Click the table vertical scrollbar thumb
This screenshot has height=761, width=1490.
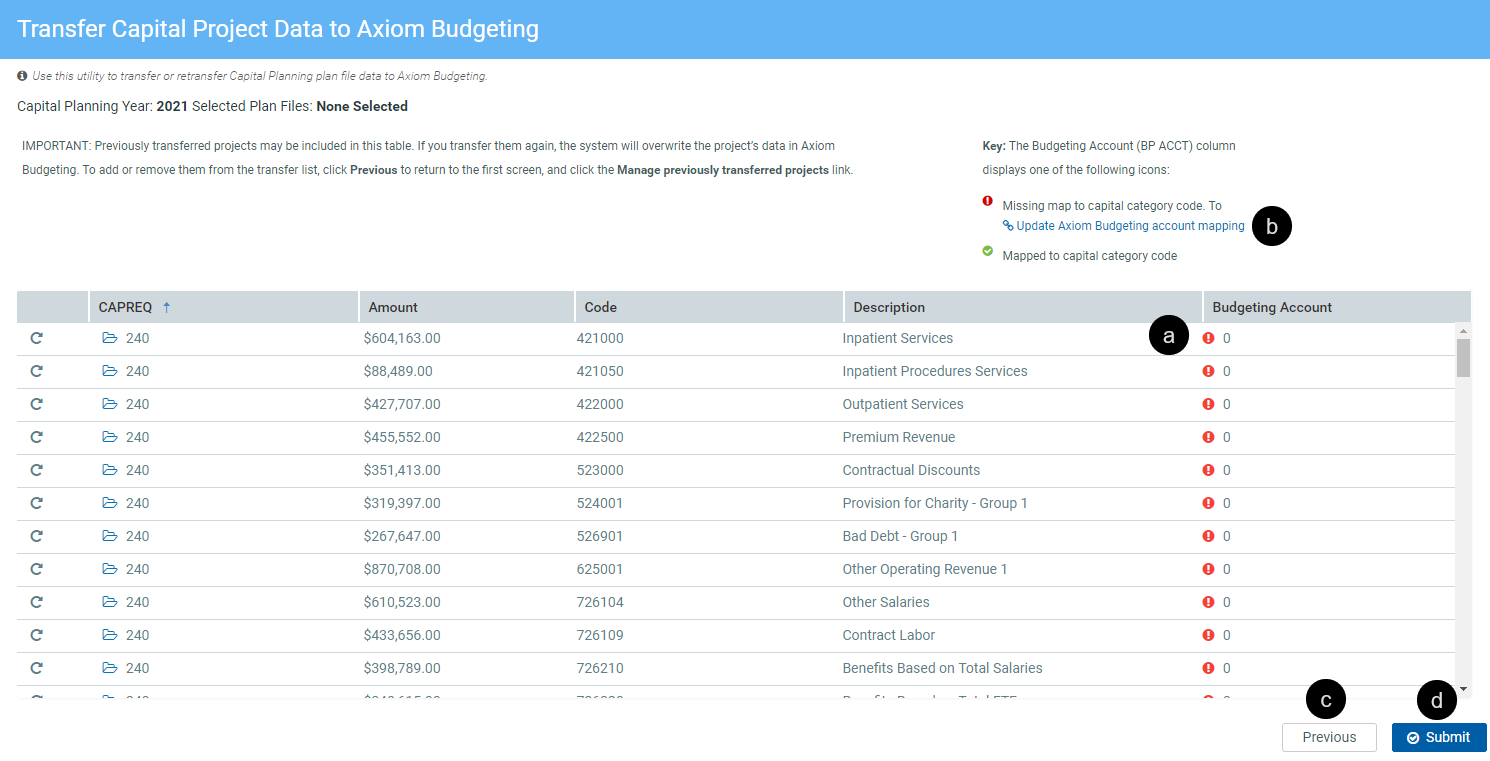tap(1464, 357)
